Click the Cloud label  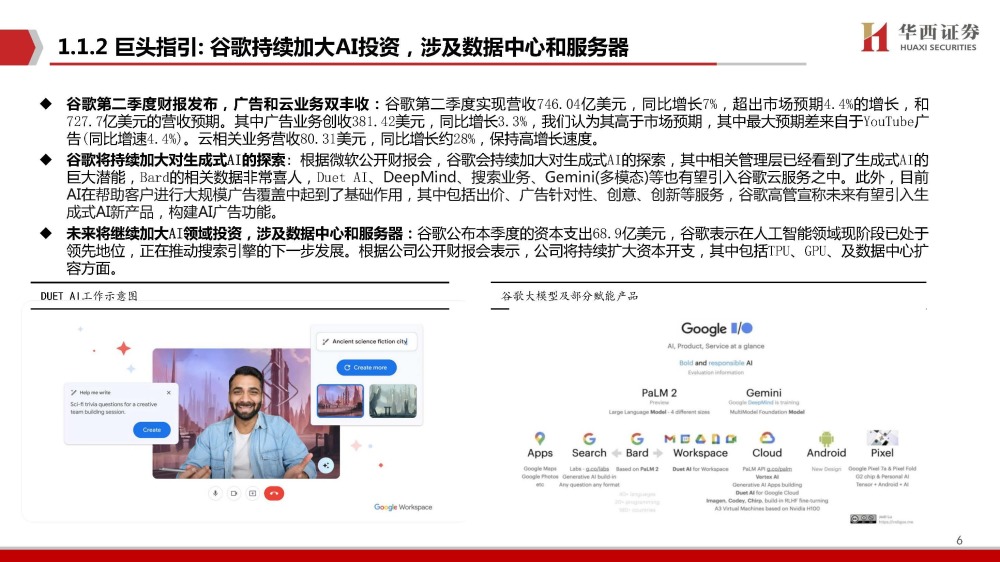pyautogui.click(x=767, y=453)
